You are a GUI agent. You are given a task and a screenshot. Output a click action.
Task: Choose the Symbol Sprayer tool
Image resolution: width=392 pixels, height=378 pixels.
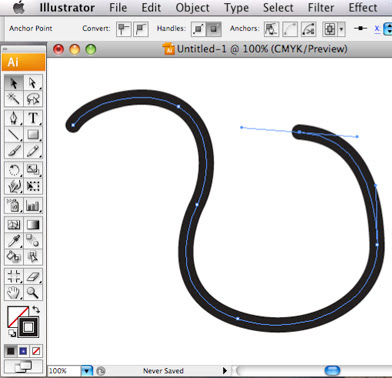14,206
